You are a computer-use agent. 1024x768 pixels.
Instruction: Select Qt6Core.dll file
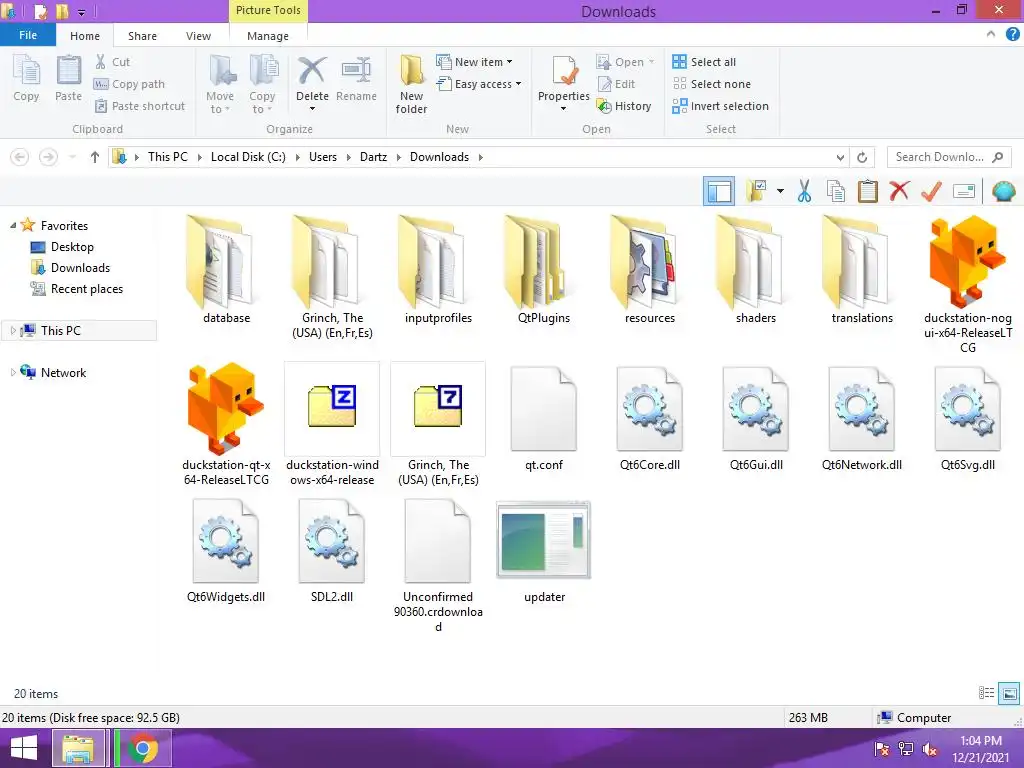click(x=649, y=418)
